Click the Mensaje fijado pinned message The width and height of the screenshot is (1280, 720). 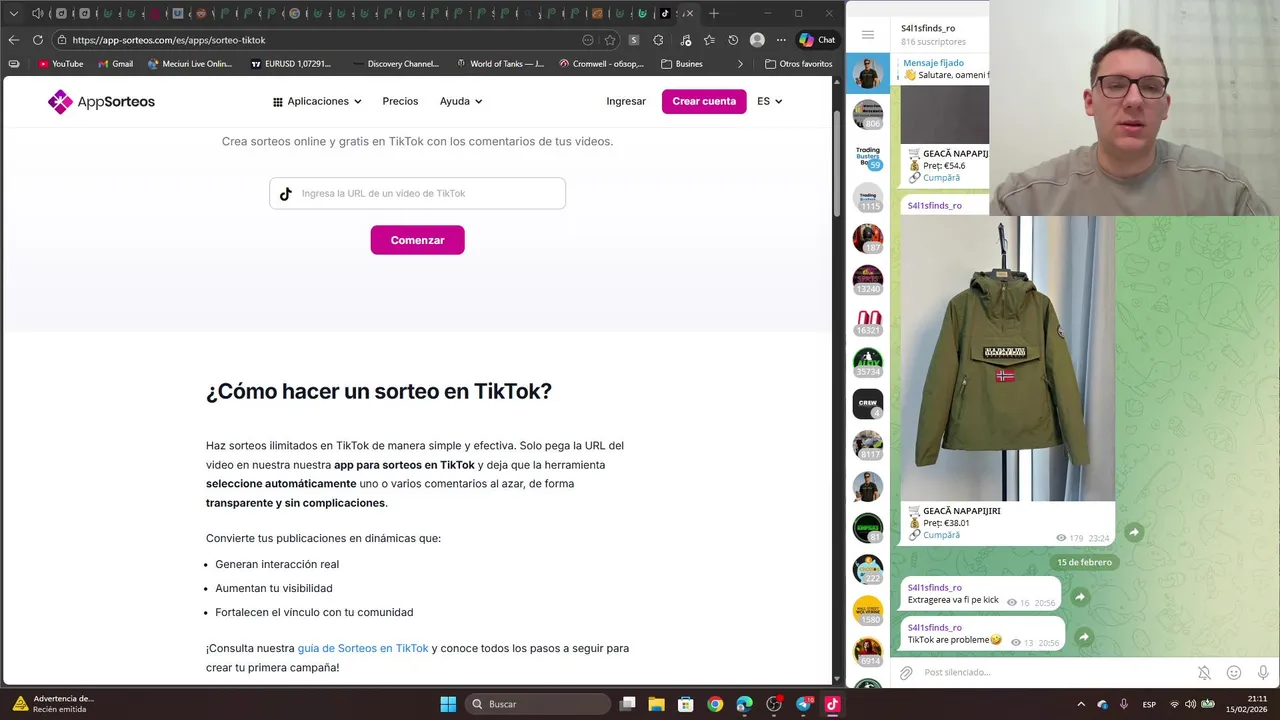click(945, 69)
